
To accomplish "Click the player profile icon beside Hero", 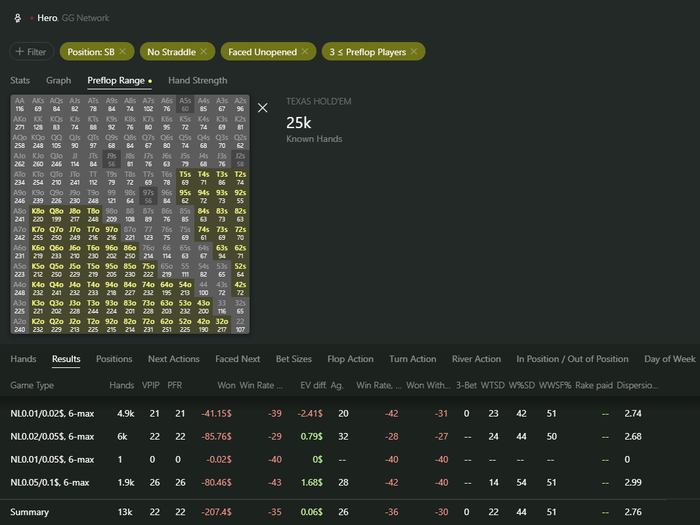I will (17, 18).
